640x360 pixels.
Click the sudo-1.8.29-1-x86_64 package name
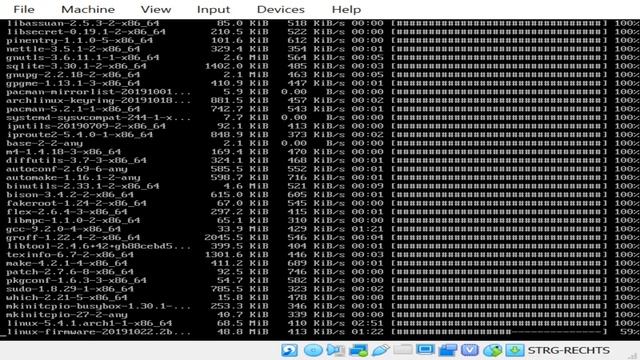70,289
